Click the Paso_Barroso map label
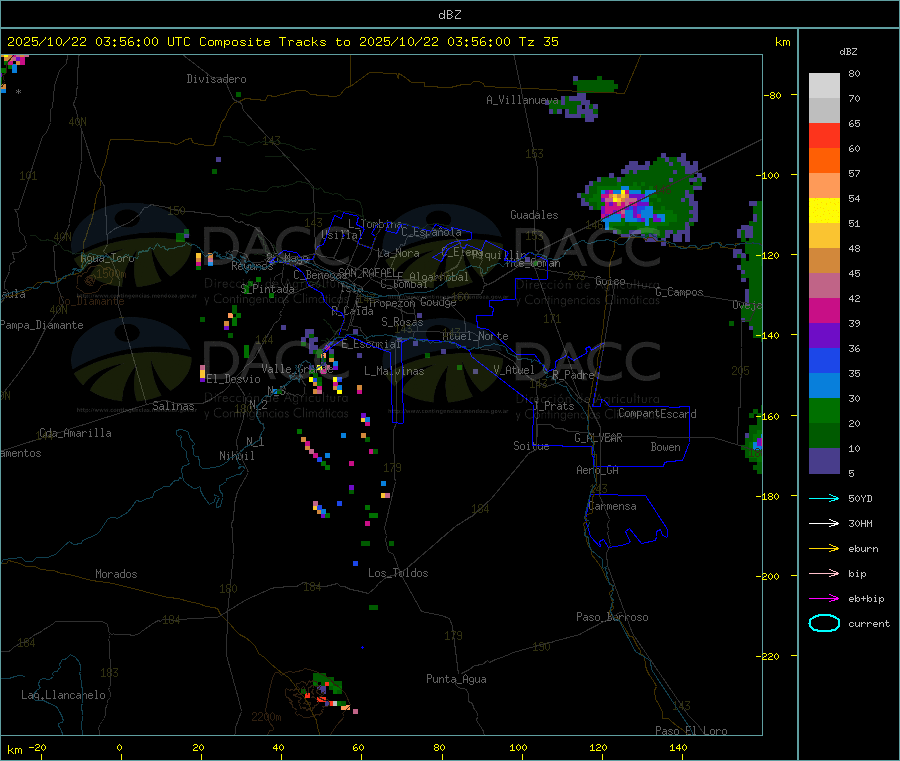The height and width of the screenshot is (761, 900). pos(612,617)
